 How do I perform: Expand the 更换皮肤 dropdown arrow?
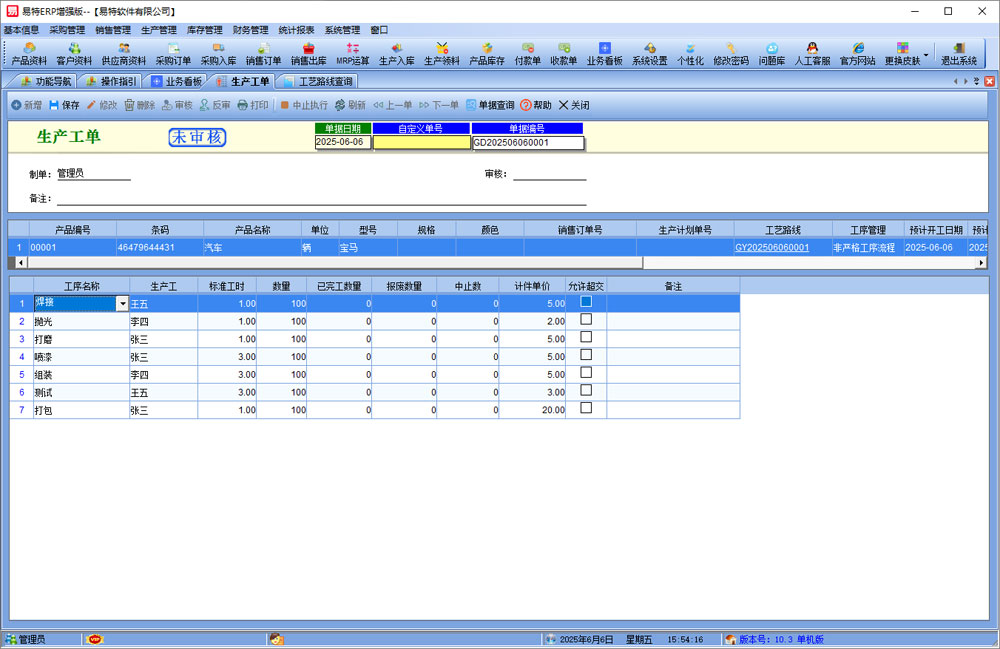point(926,55)
